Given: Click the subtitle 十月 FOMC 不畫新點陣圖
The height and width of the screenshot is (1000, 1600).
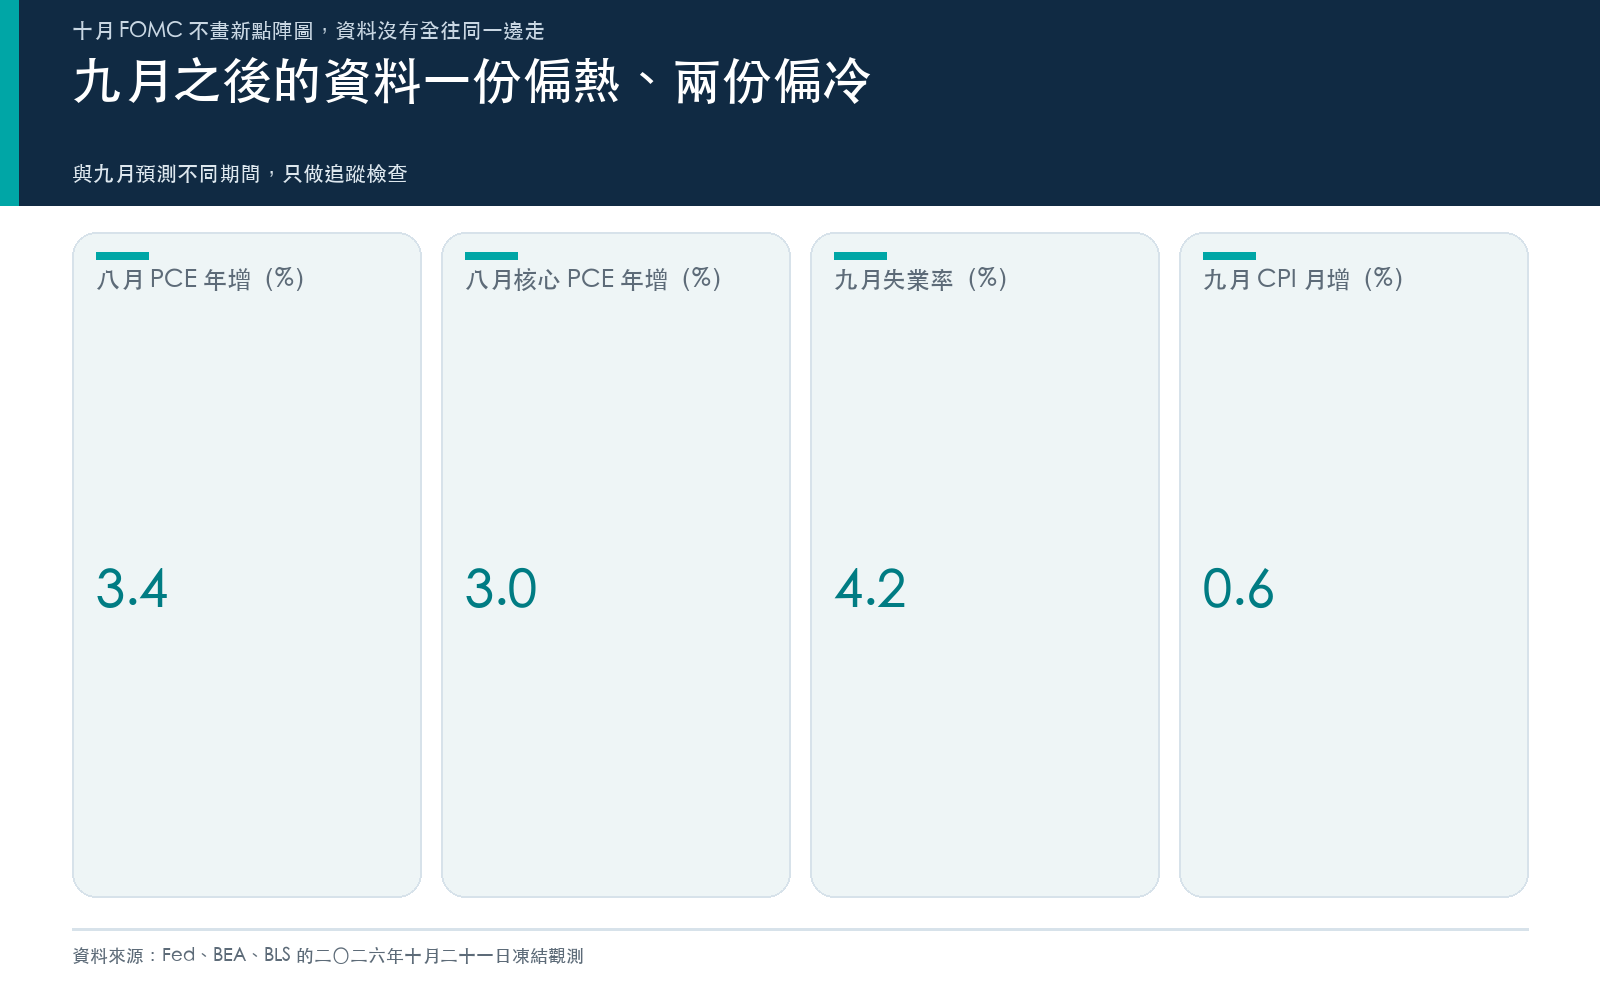Looking at the screenshot, I should tap(193, 31).
